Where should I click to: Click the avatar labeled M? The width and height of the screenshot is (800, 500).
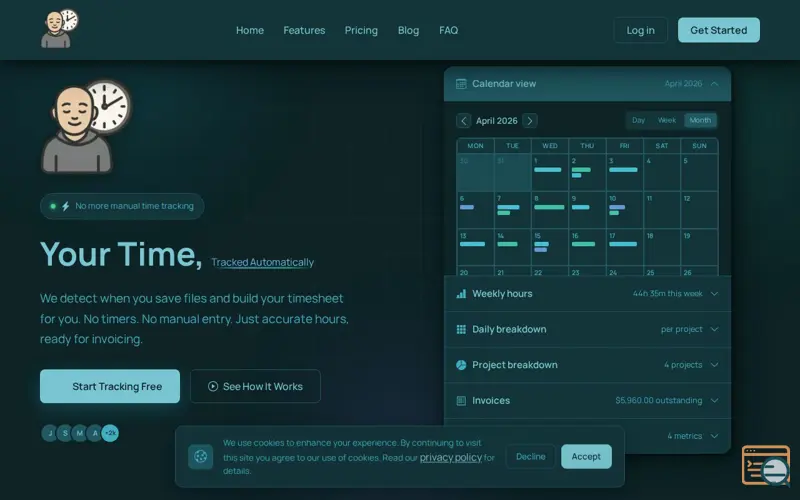(x=80, y=433)
